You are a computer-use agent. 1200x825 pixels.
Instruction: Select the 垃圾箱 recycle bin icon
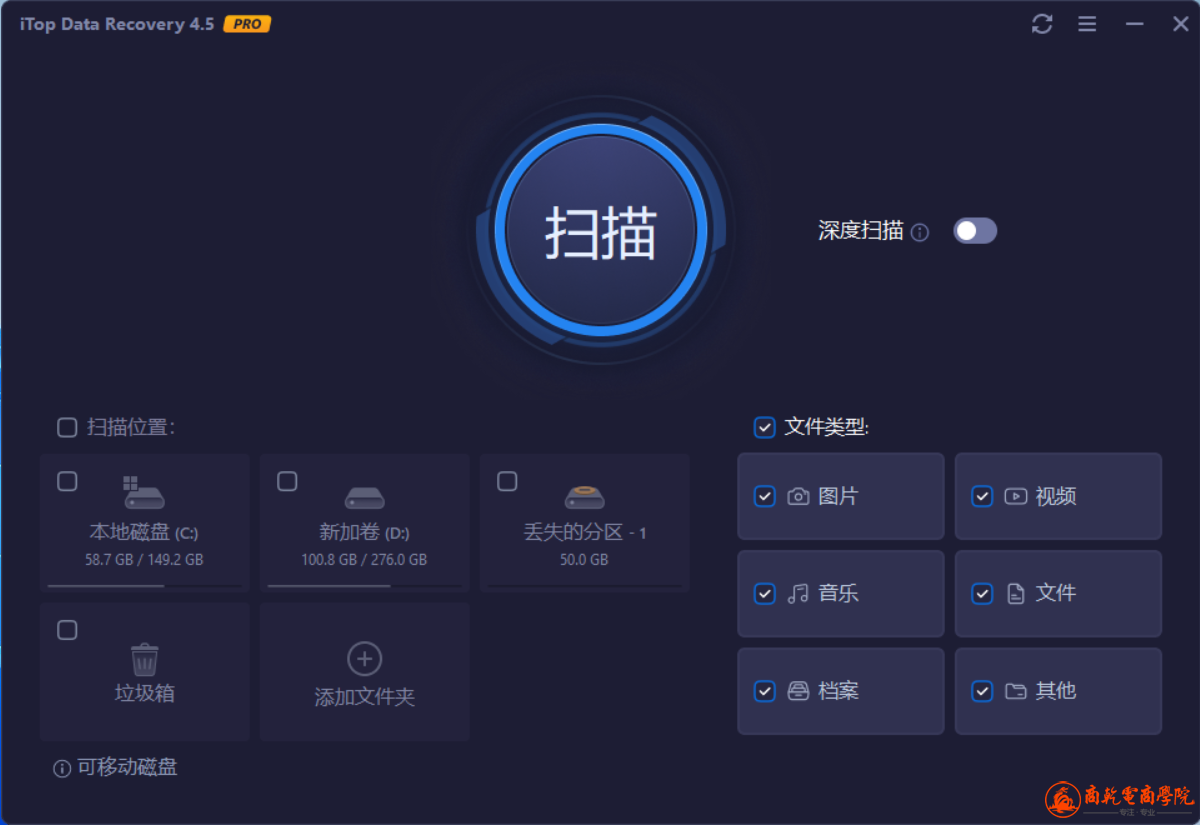145,659
